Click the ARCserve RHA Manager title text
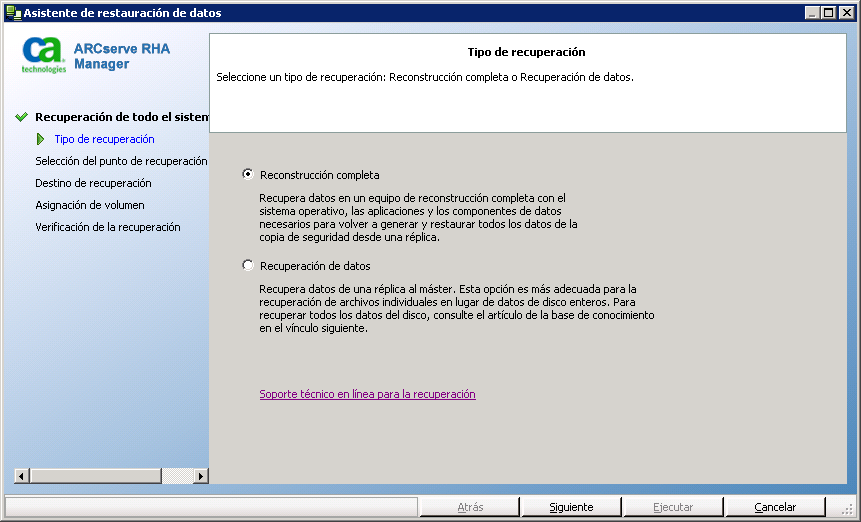 pos(122,56)
